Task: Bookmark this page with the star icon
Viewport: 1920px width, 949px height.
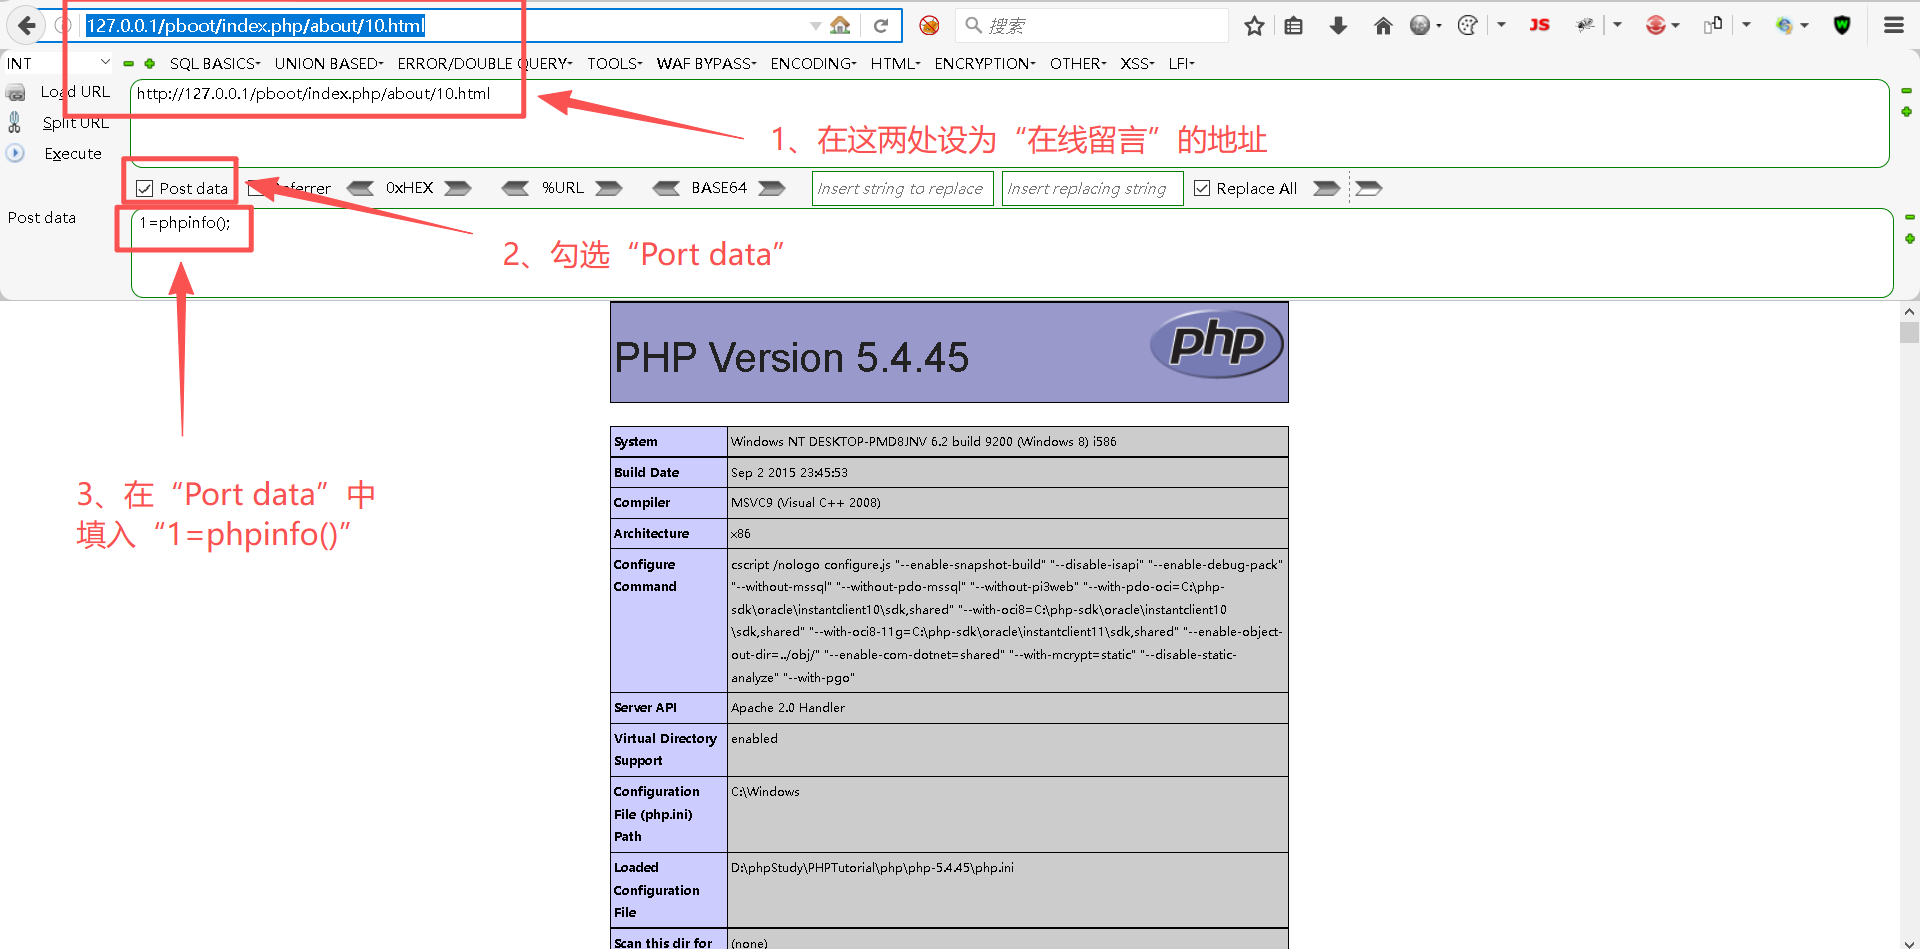Action: tap(1254, 26)
